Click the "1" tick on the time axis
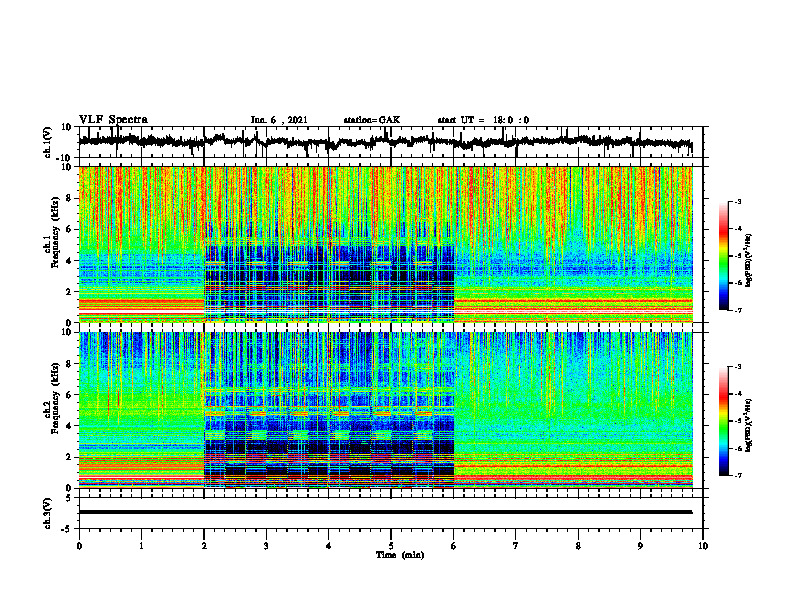Screen dimensions: 792x612 [x=141, y=546]
